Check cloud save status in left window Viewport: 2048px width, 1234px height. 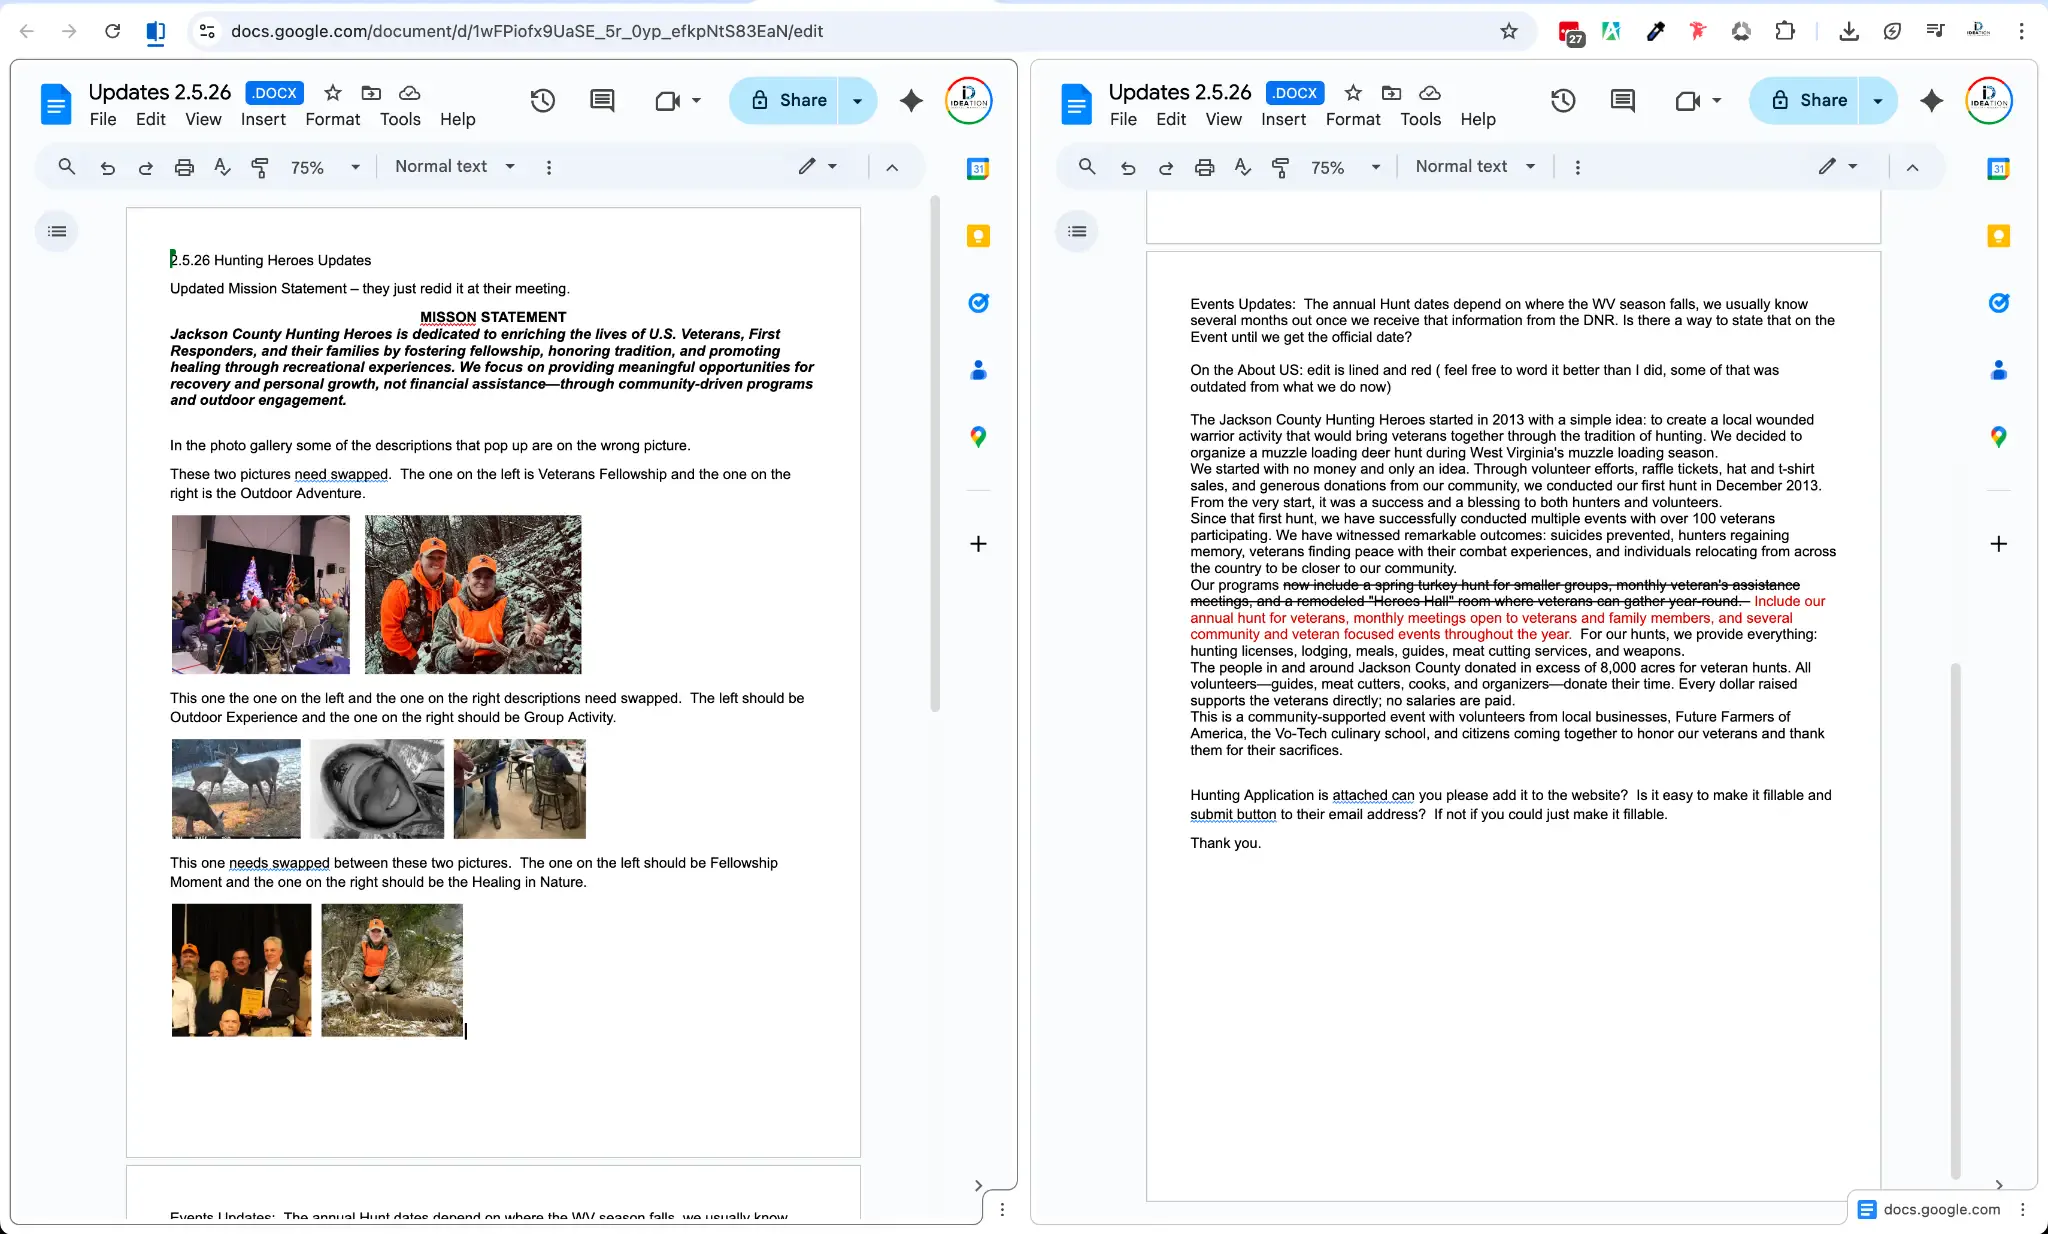pyautogui.click(x=409, y=93)
